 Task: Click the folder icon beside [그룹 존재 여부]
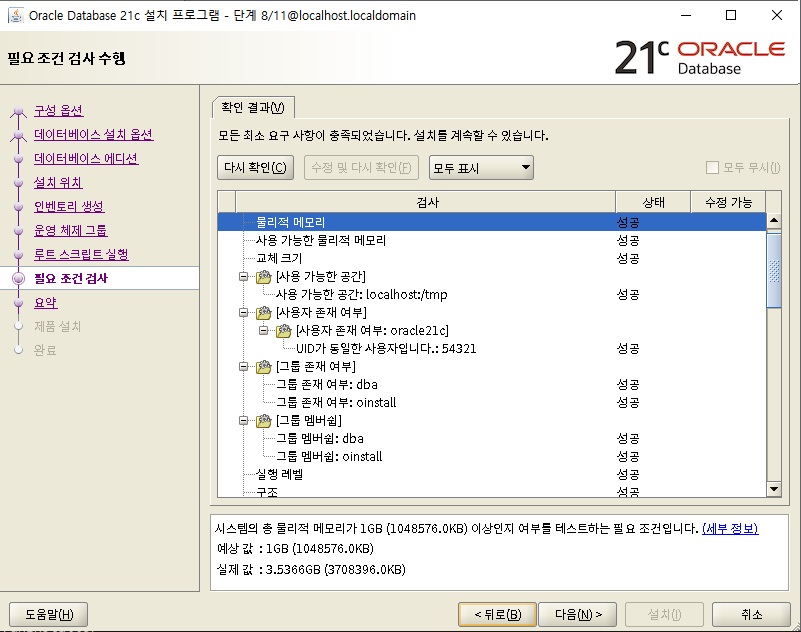point(264,367)
